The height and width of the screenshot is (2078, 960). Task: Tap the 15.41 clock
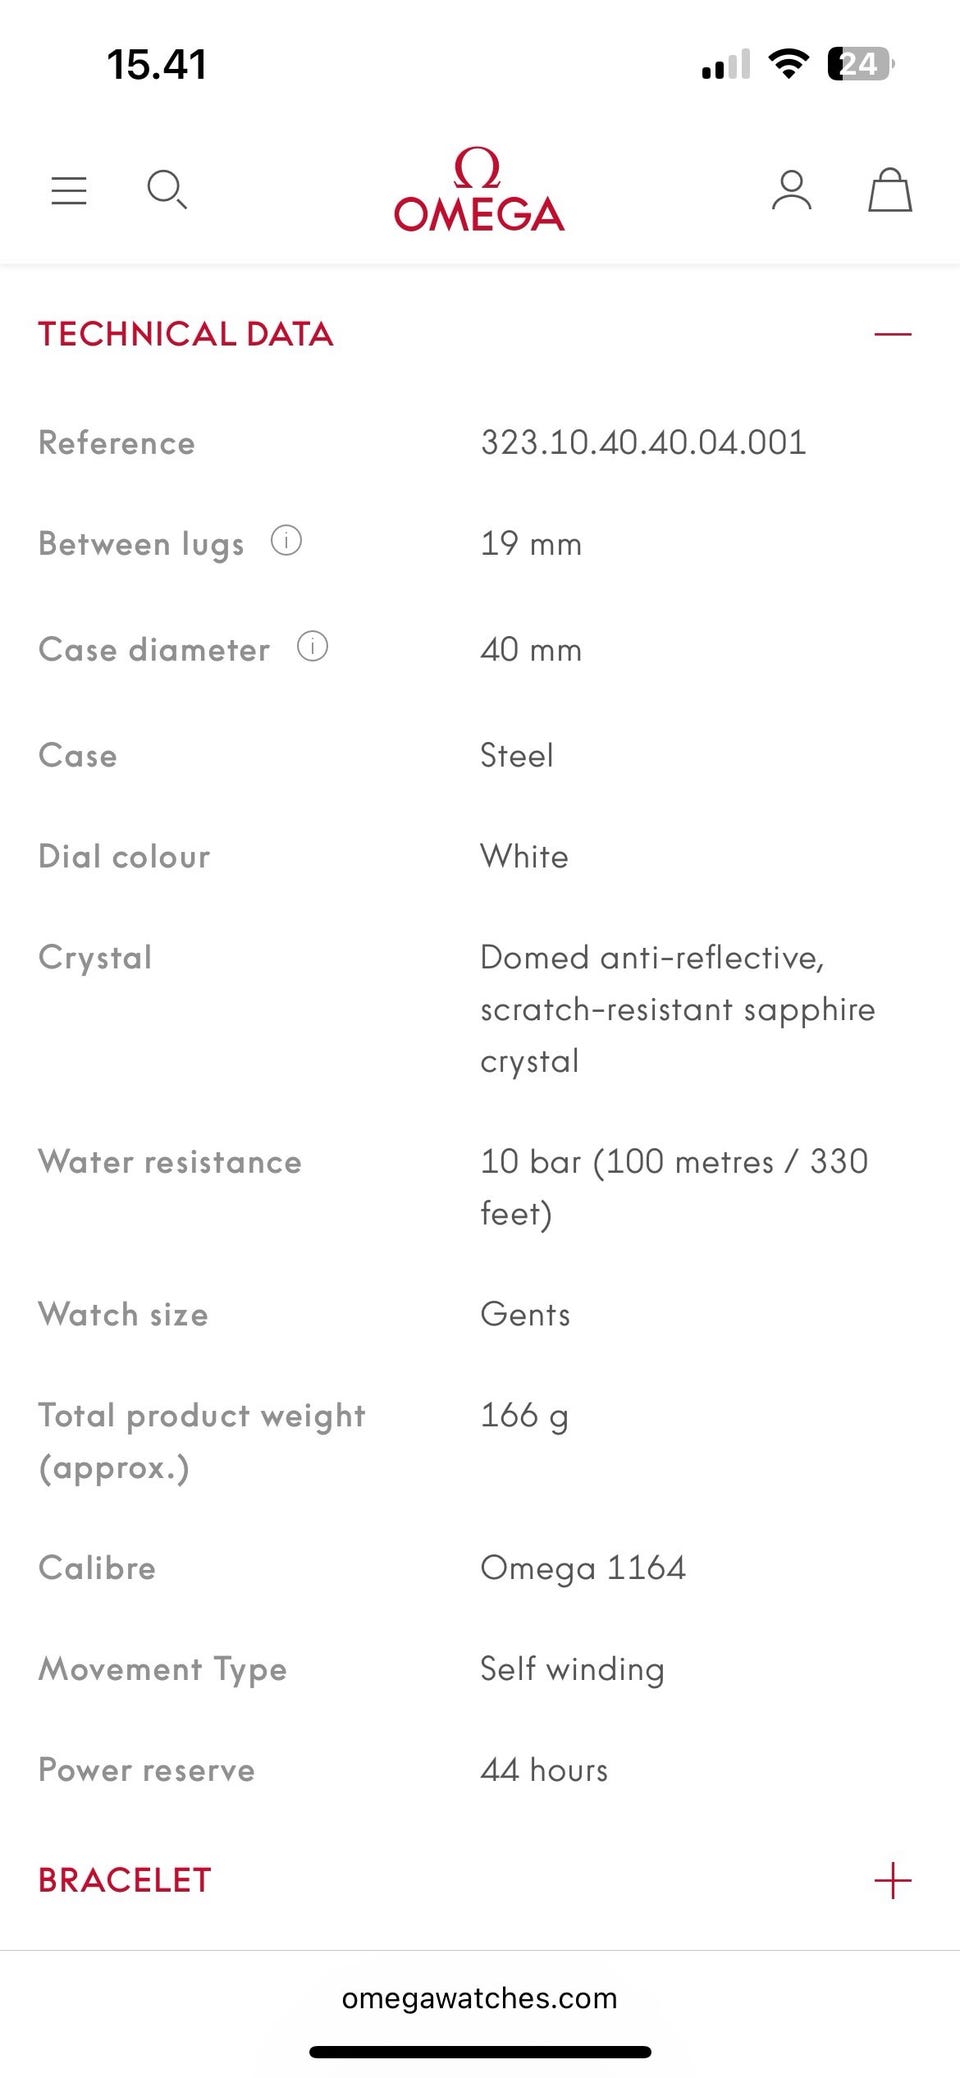157,65
